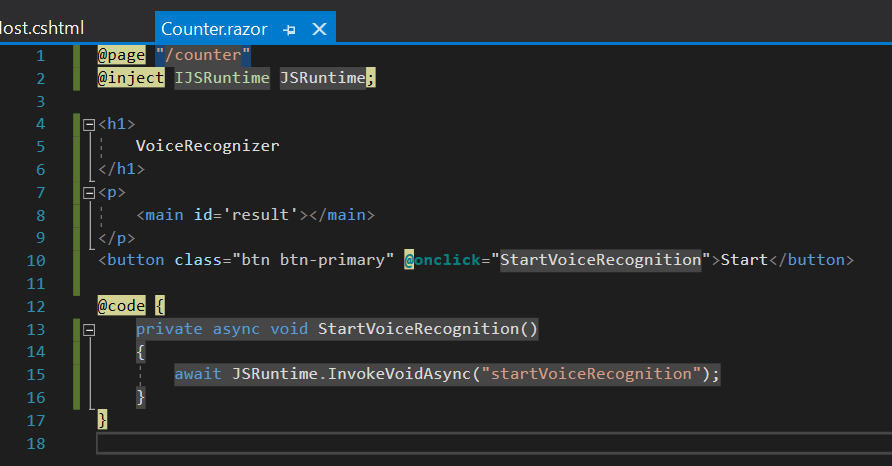Image resolution: width=892 pixels, height=466 pixels.
Task: Click the @code directive
Action: [x=122, y=306]
